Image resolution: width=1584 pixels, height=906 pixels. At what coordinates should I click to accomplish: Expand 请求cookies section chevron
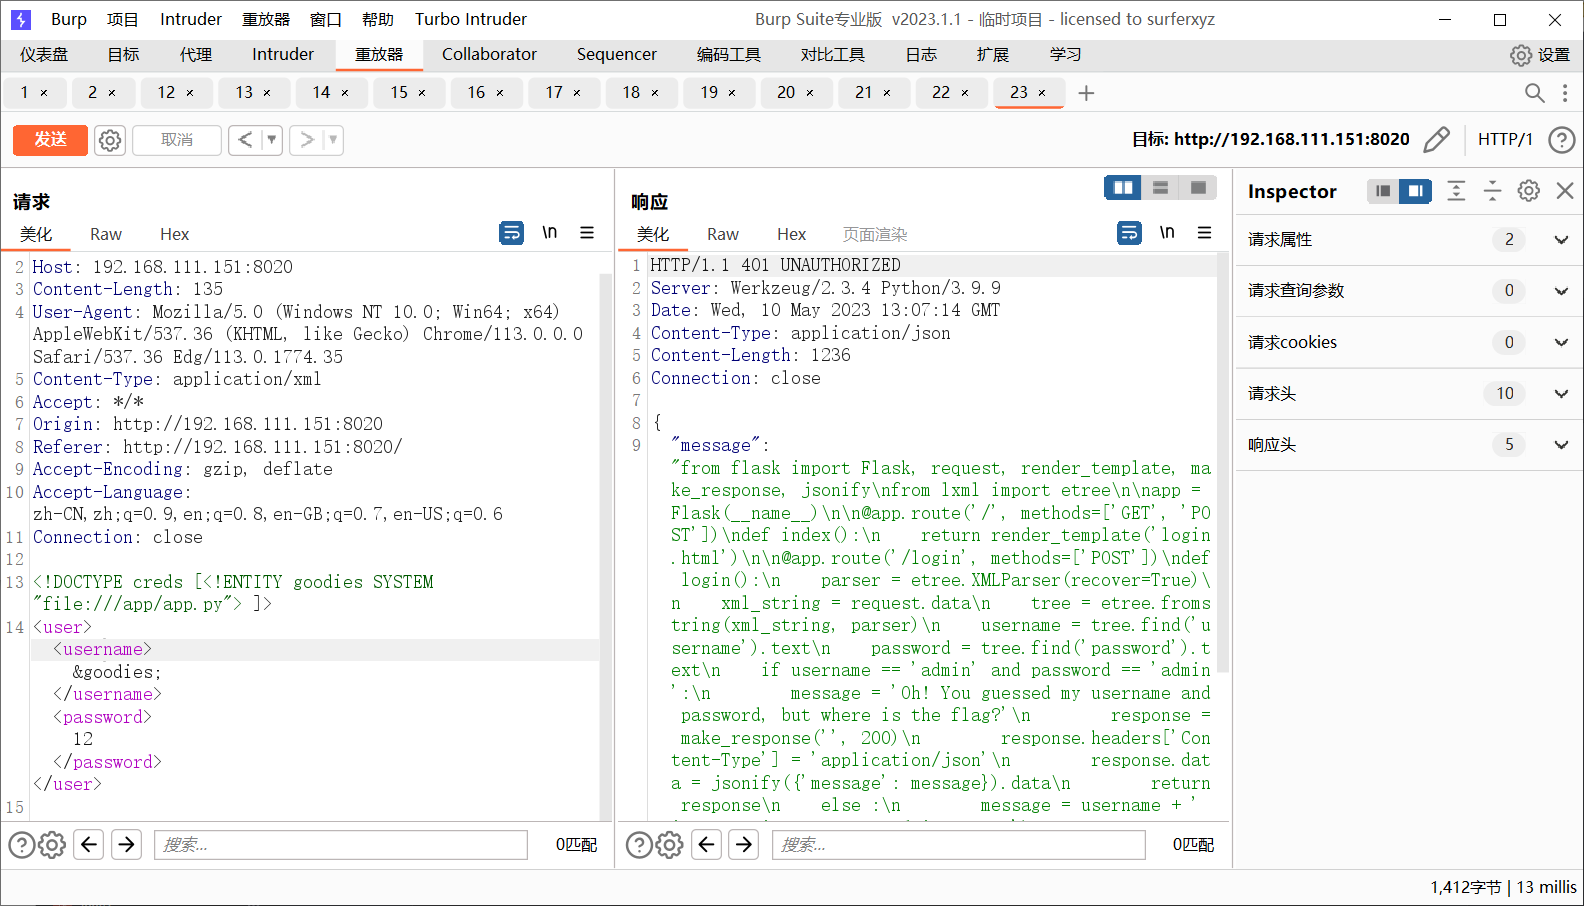click(1561, 342)
